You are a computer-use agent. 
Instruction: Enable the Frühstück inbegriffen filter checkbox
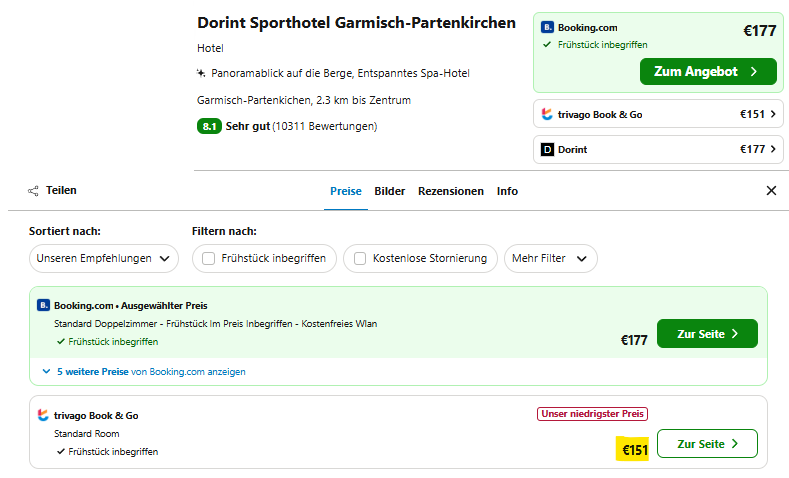pos(209,258)
